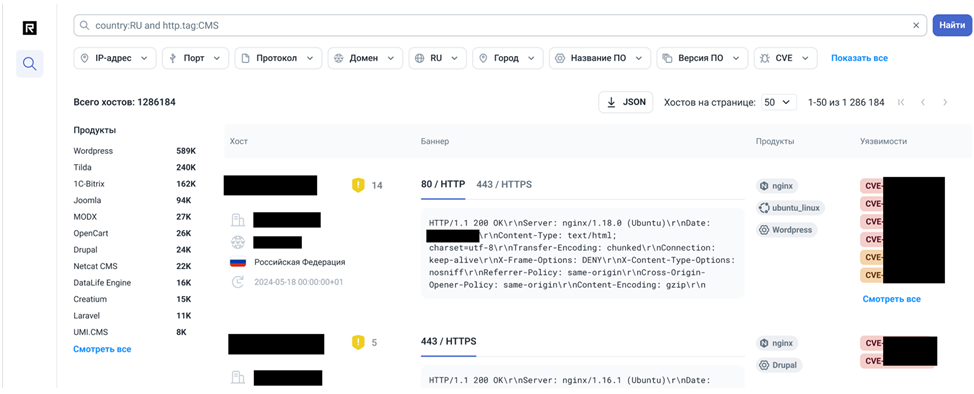Open the IP-адрес filter dropdown
The width and height of the screenshot is (974, 394).
coord(115,58)
